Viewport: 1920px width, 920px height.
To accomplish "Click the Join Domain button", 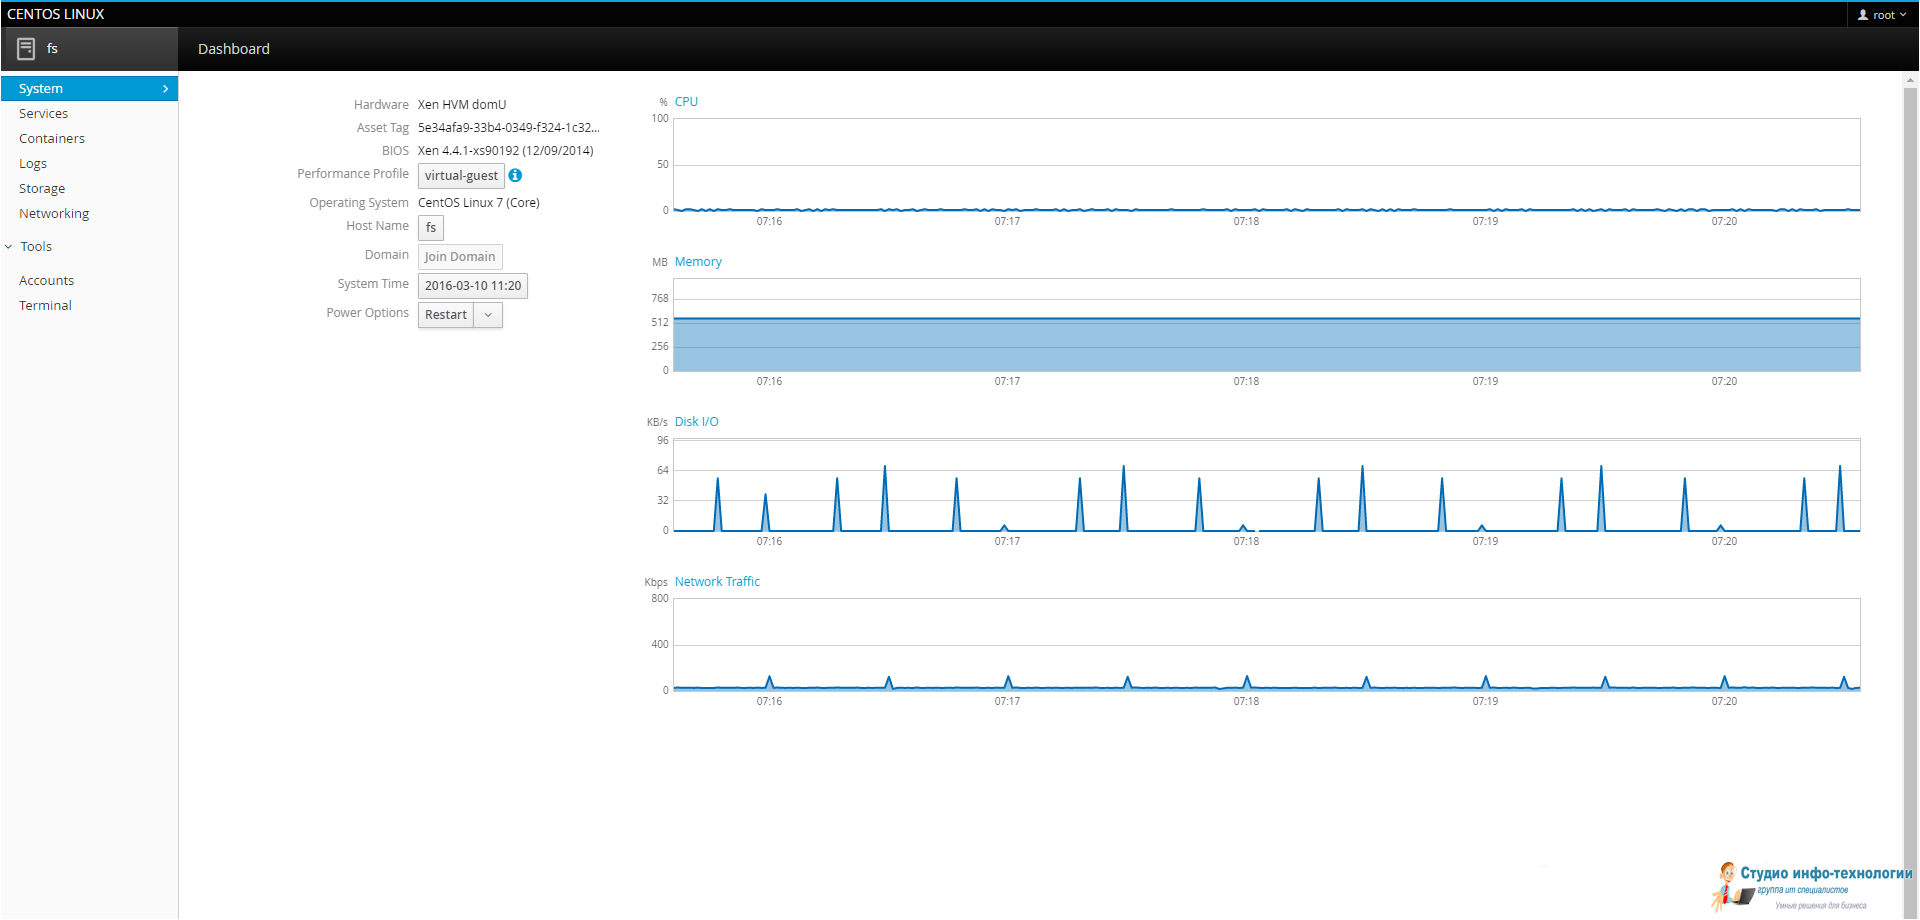I will (x=460, y=257).
